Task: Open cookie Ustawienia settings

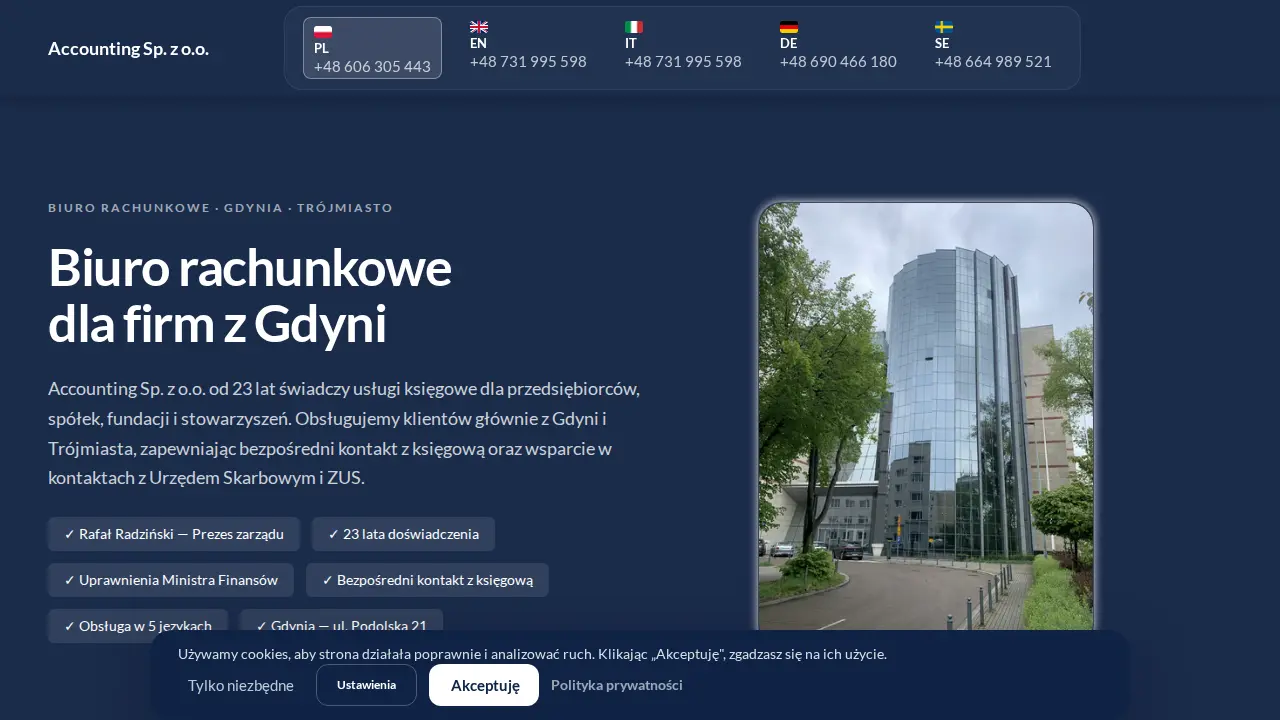Action: click(366, 685)
